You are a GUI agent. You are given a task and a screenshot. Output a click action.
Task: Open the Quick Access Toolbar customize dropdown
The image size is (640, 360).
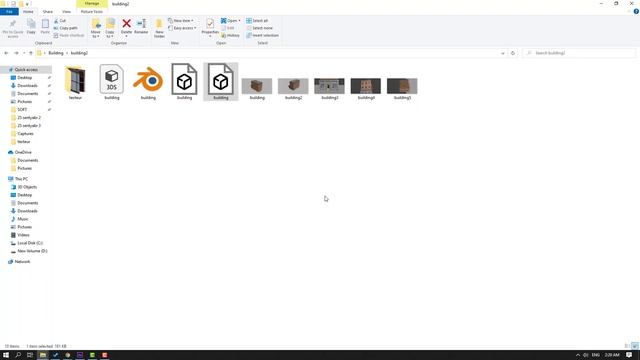27,4
